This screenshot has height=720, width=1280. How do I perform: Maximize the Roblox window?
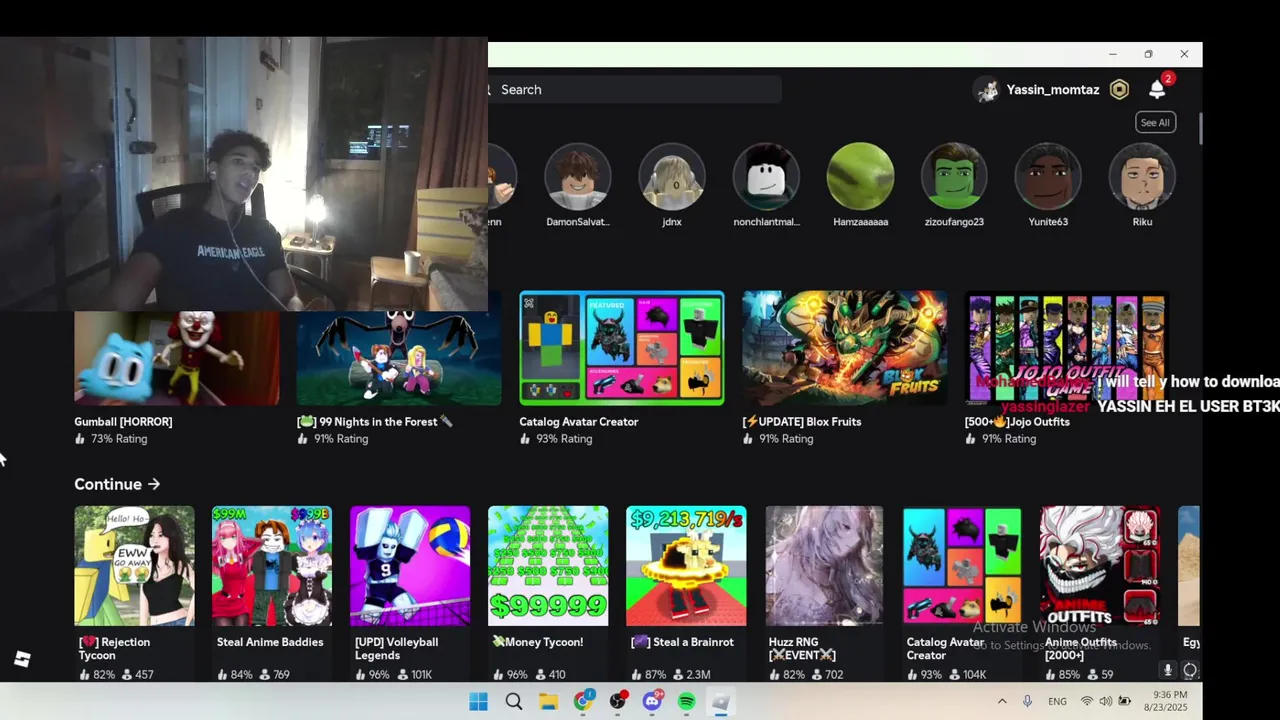coord(1148,54)
